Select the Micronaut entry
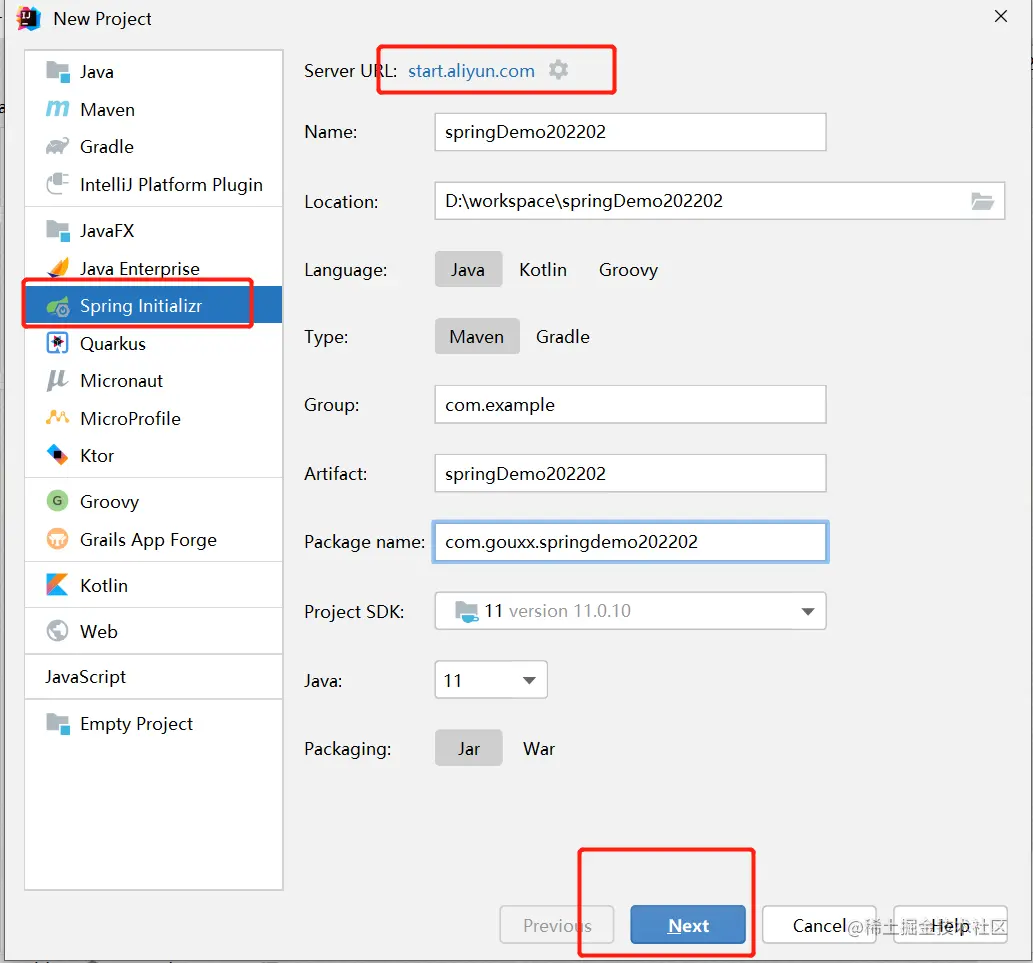 154,381
